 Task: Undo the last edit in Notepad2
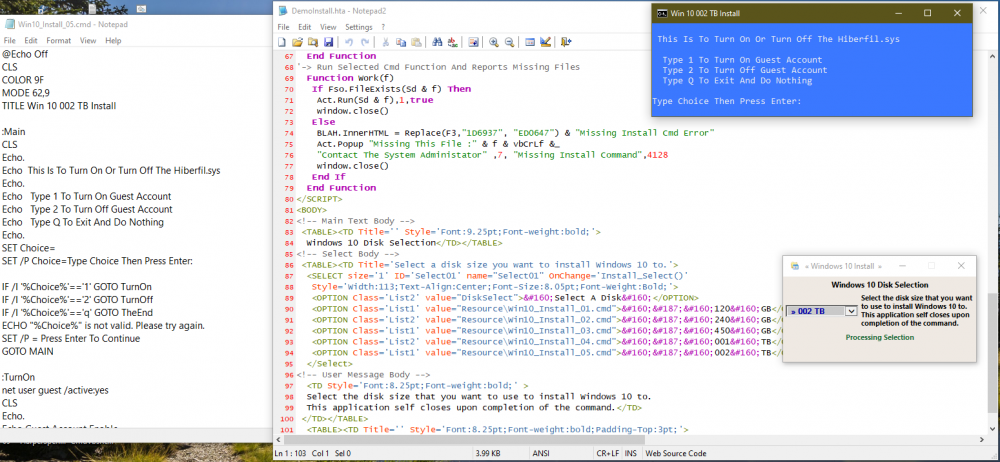coord(348,42)
